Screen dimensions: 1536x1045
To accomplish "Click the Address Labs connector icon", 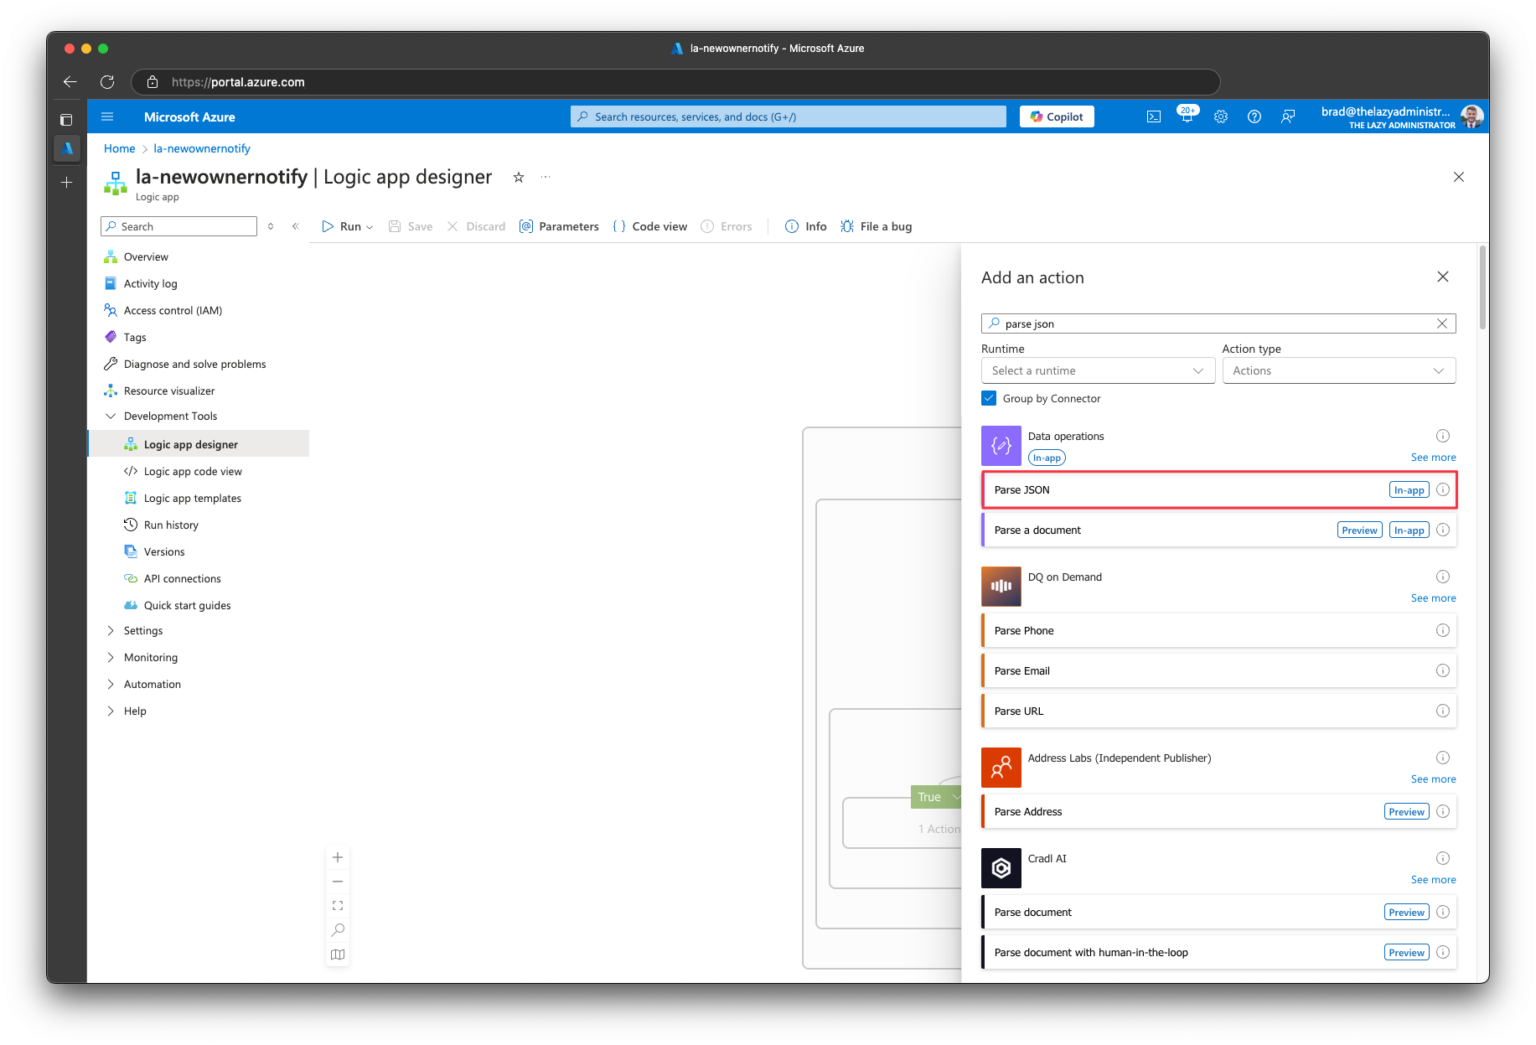I will coord(1001,768).
